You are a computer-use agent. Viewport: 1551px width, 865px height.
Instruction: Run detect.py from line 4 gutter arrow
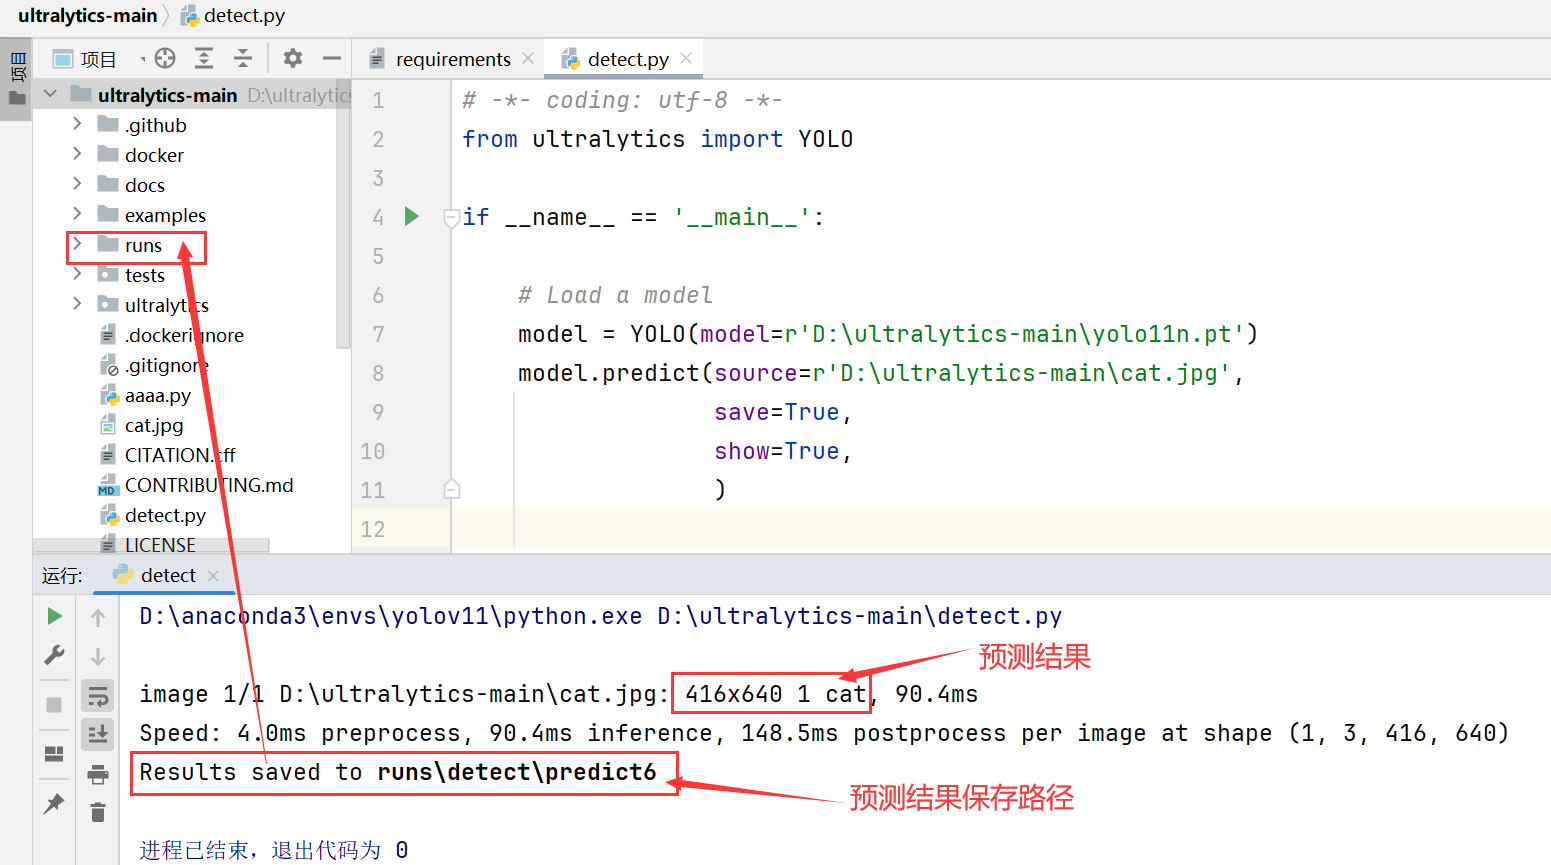[x=412, y=216]
